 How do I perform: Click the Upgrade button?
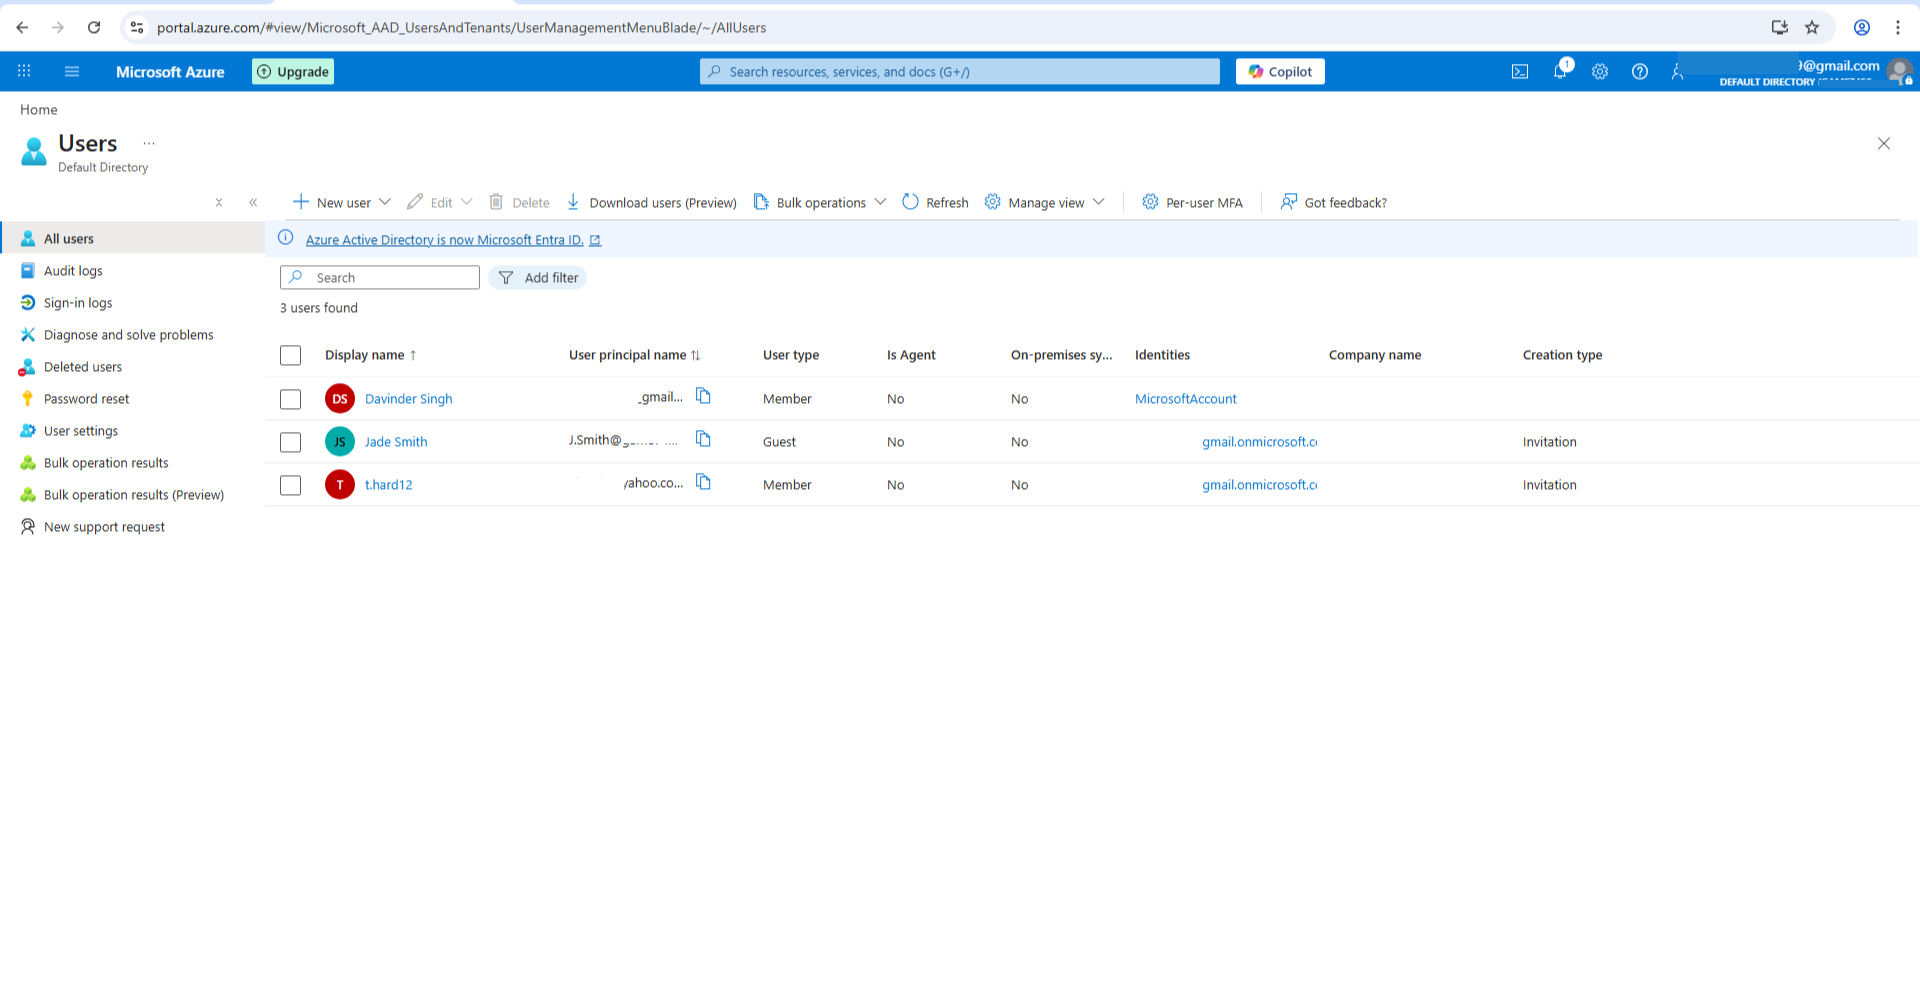[x=293, y=71]
